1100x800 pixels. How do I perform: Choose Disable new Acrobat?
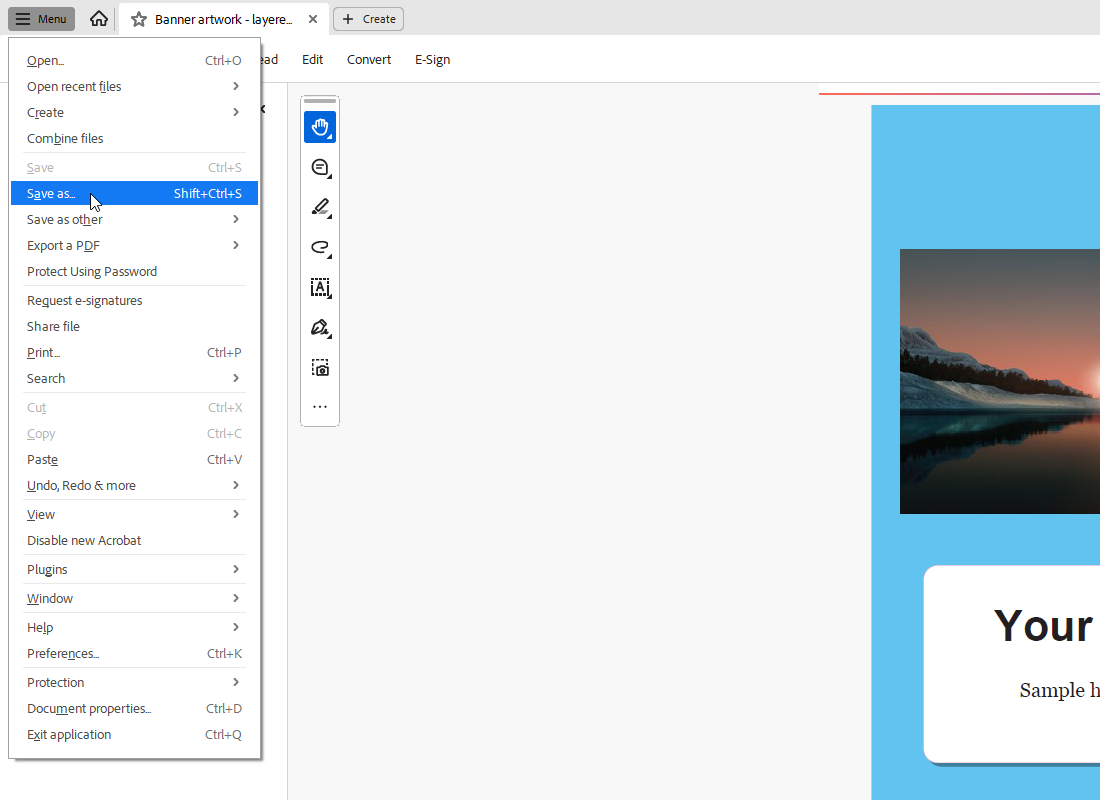tap(135, 540)
